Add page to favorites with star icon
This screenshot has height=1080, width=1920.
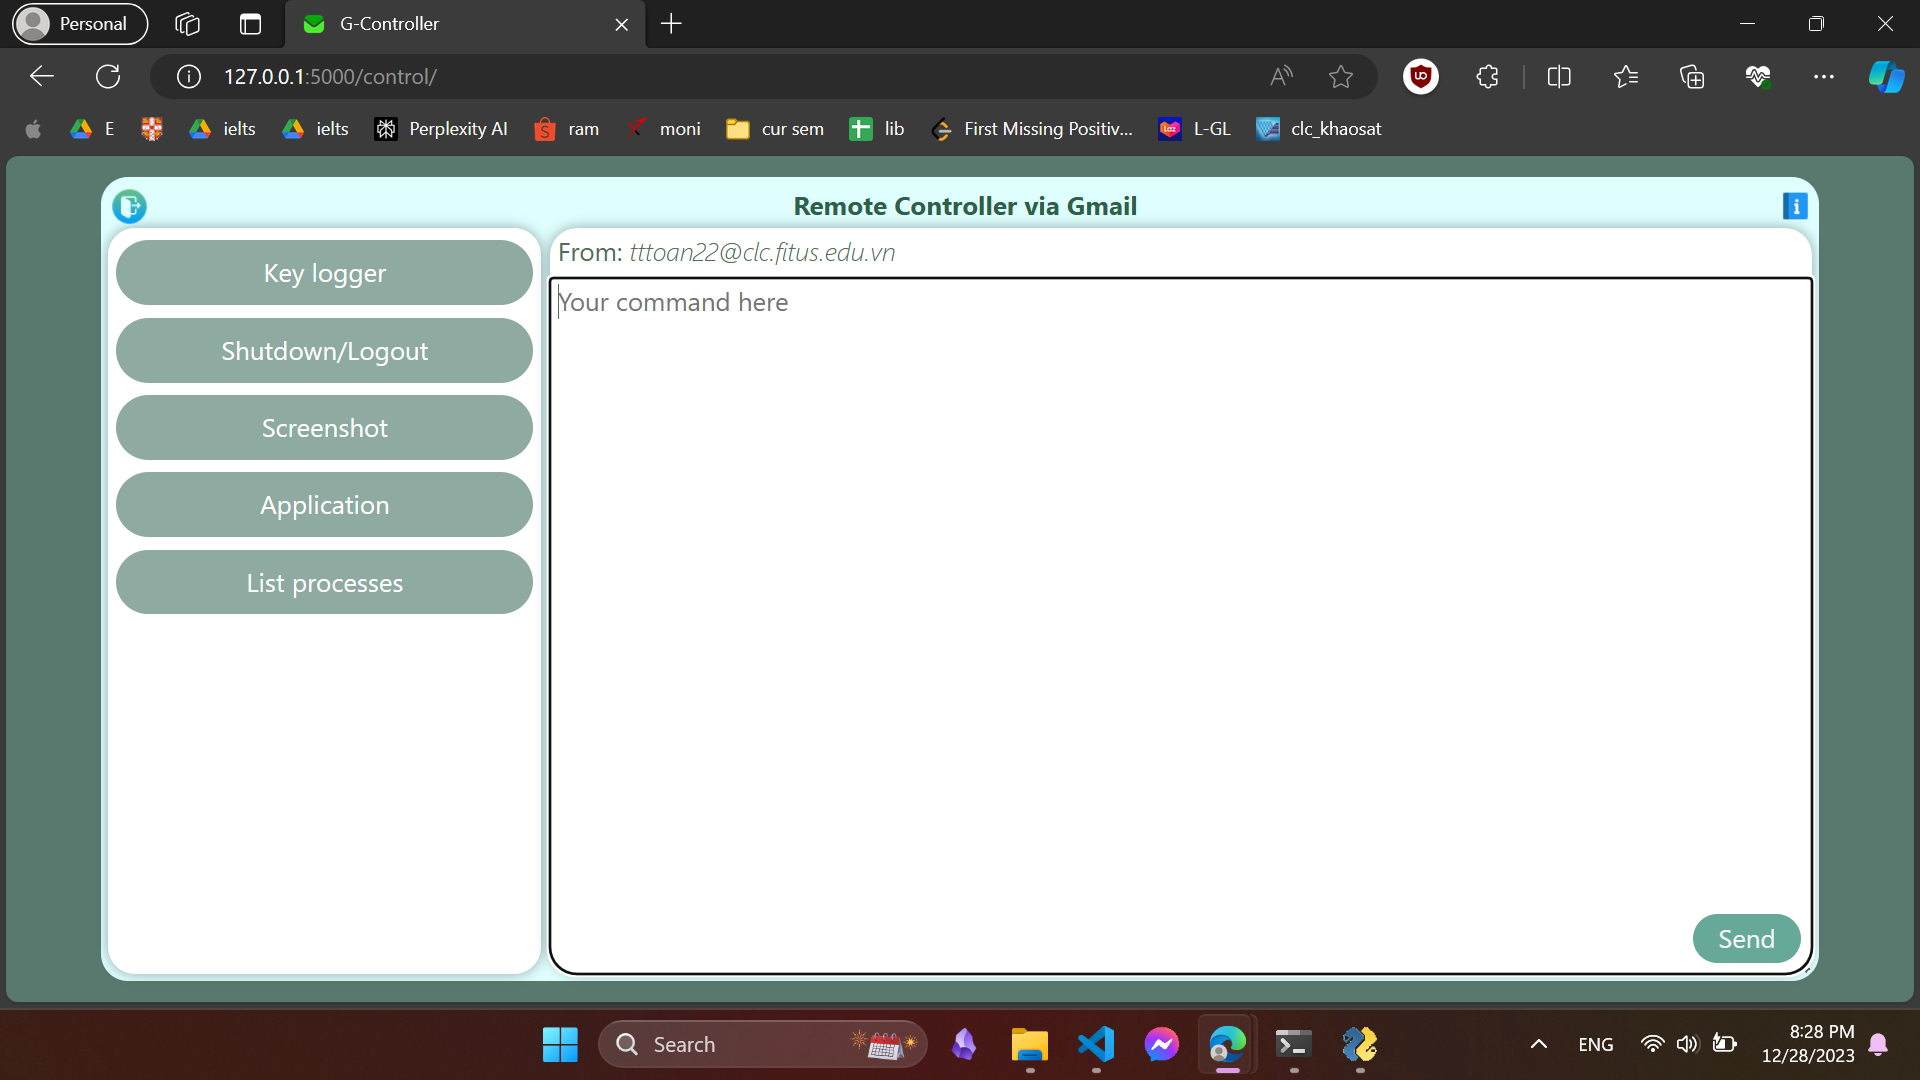point(1340,76)
